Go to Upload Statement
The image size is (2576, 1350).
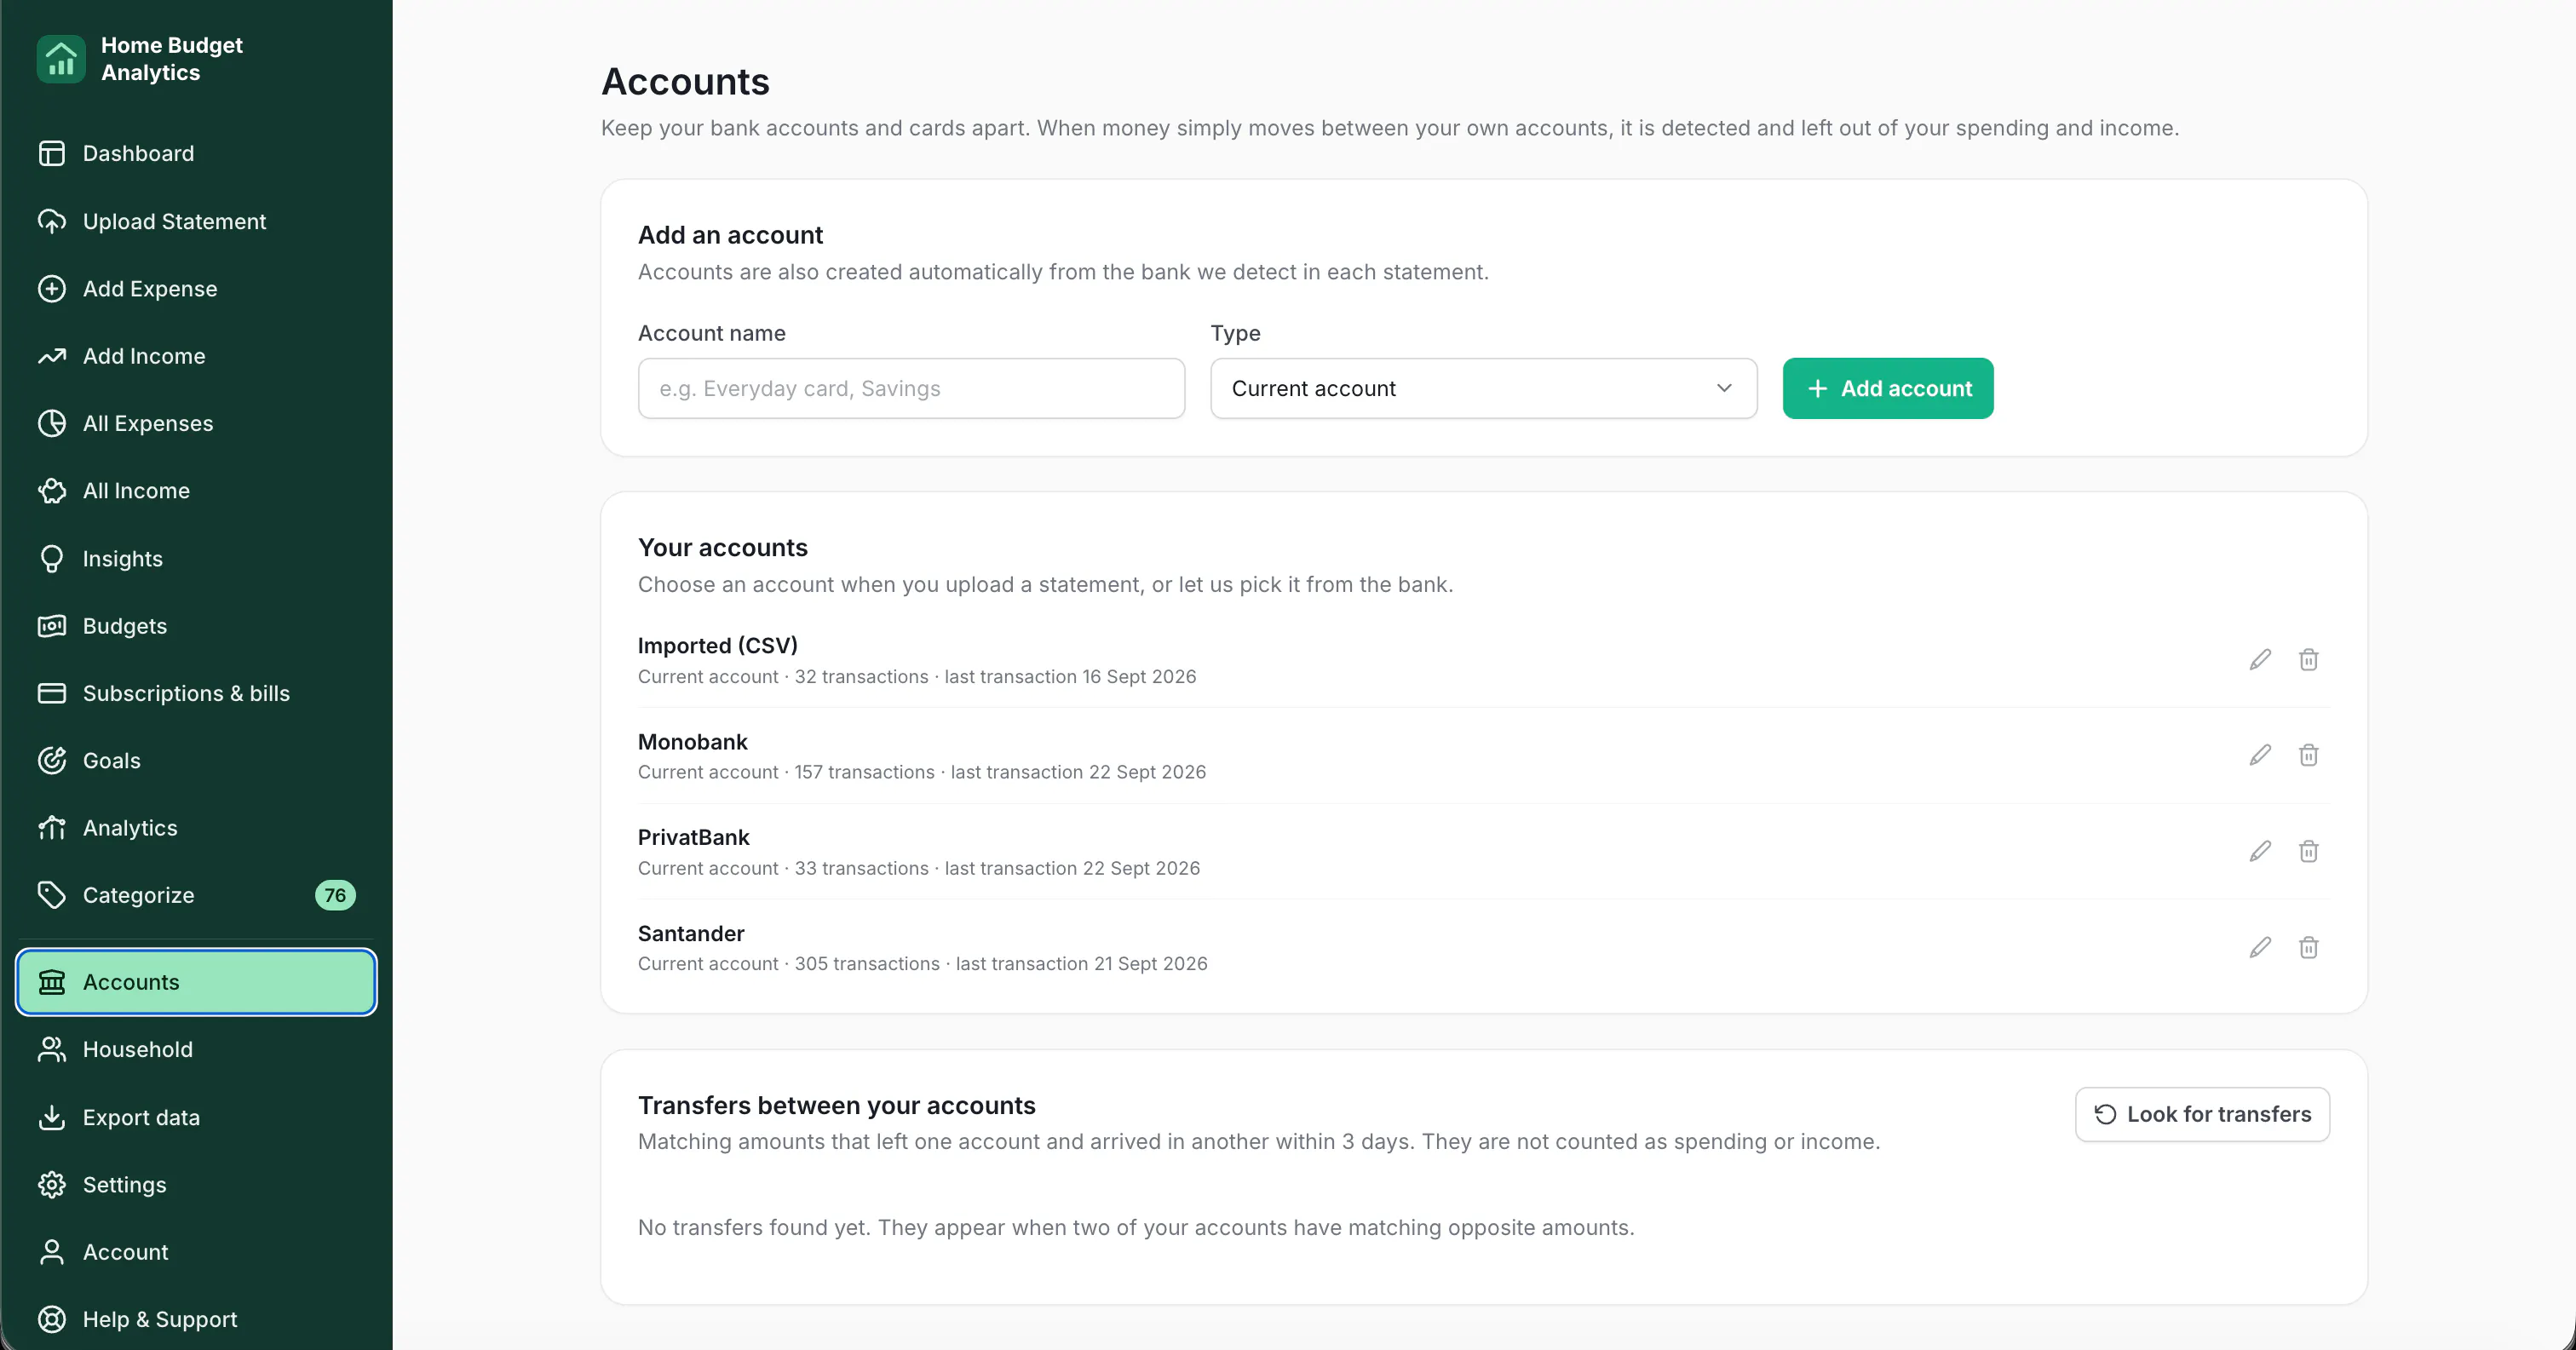pos(196,221)
